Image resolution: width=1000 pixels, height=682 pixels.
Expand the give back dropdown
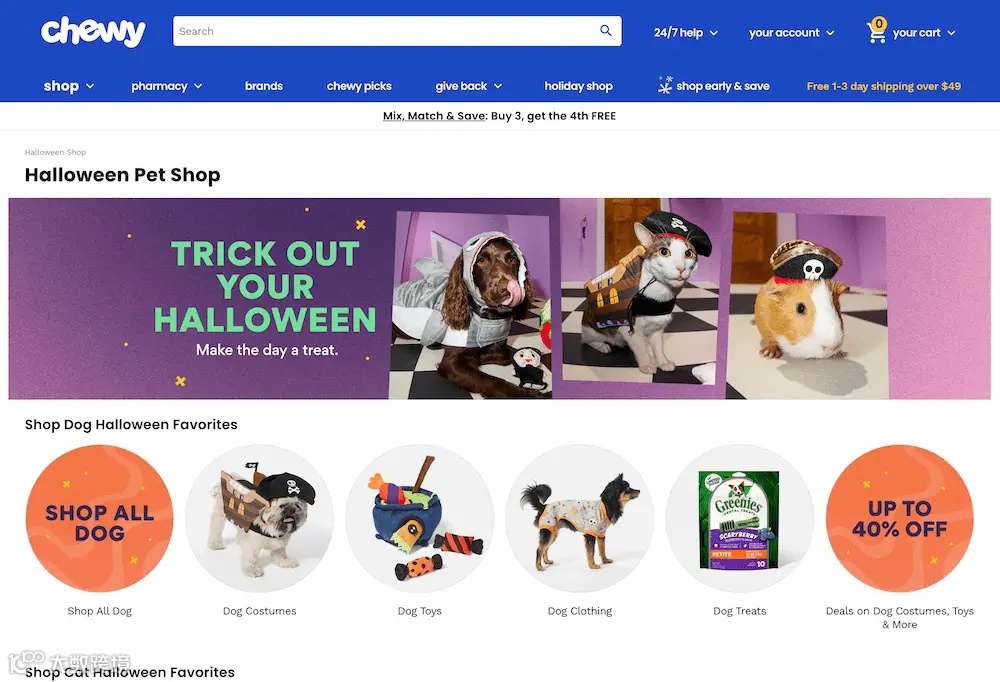[469, 86]
